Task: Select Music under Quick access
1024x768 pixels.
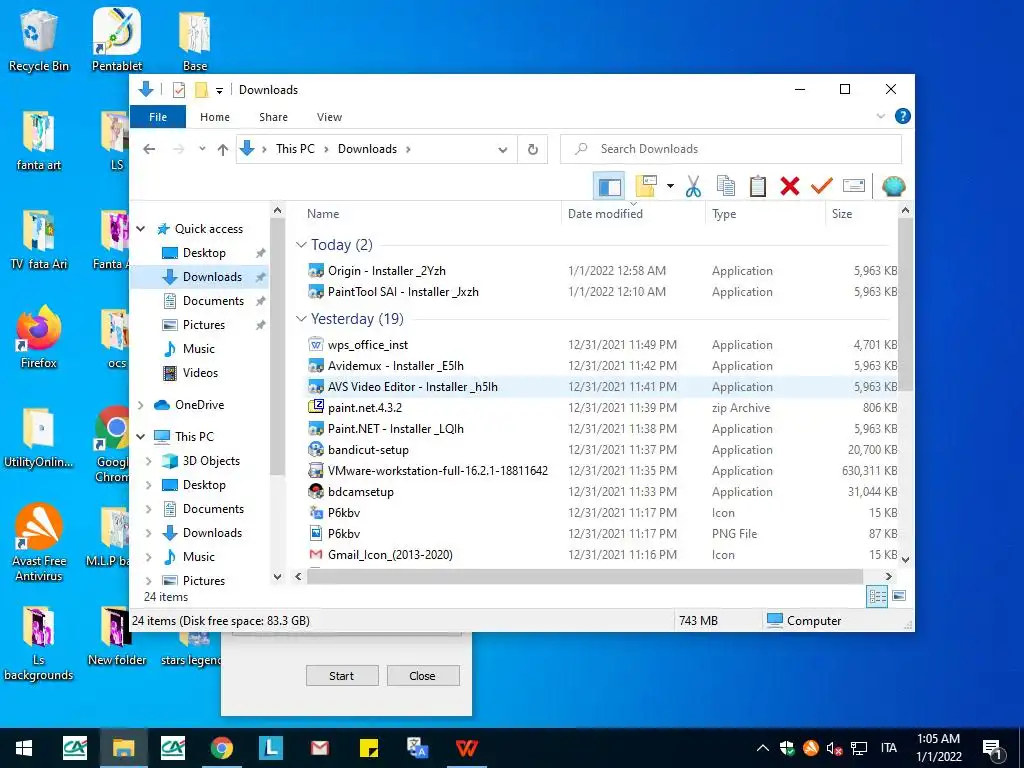Action: [199, 349]
